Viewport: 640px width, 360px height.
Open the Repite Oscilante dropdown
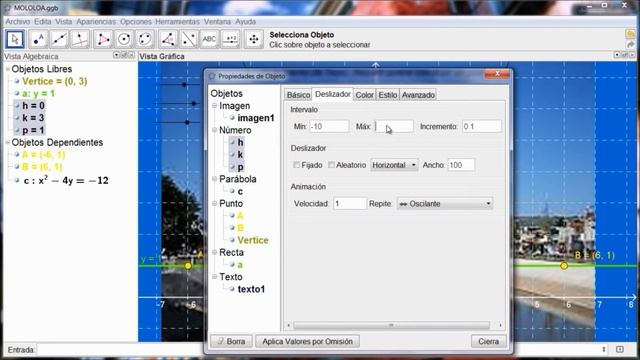click(x=445, y=204)
